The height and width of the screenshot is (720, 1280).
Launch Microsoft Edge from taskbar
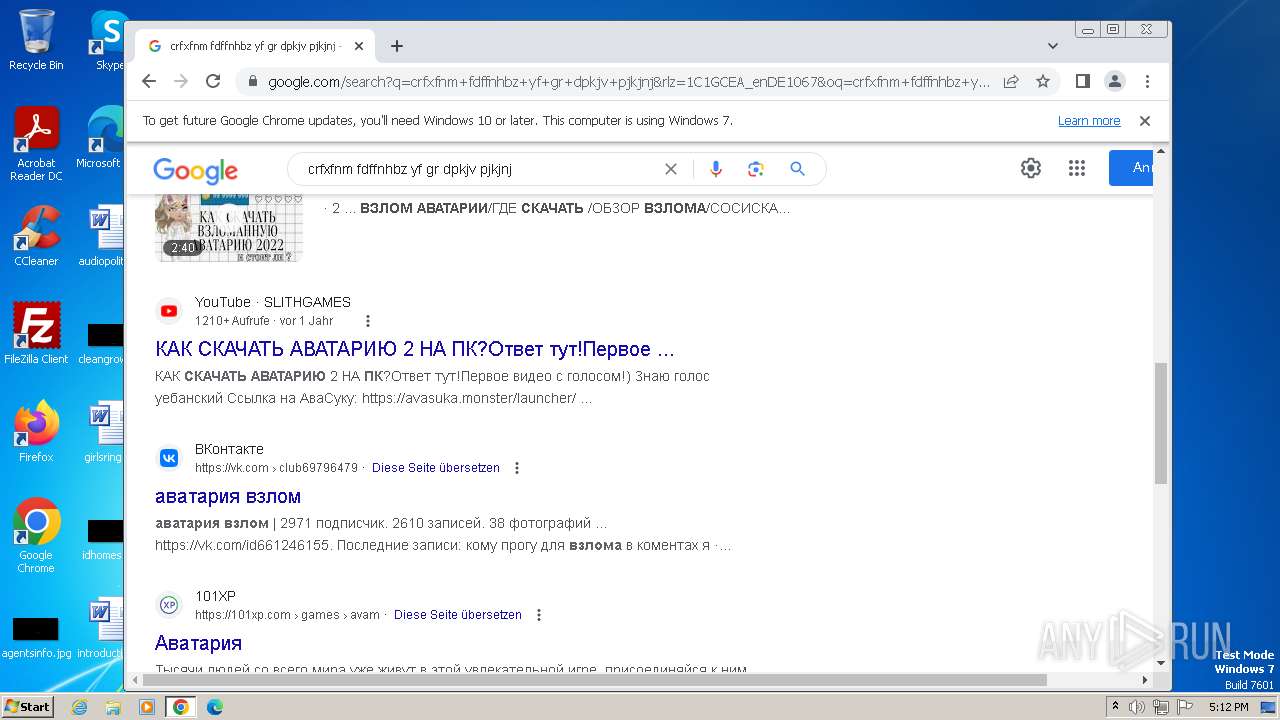coord(214,707)
